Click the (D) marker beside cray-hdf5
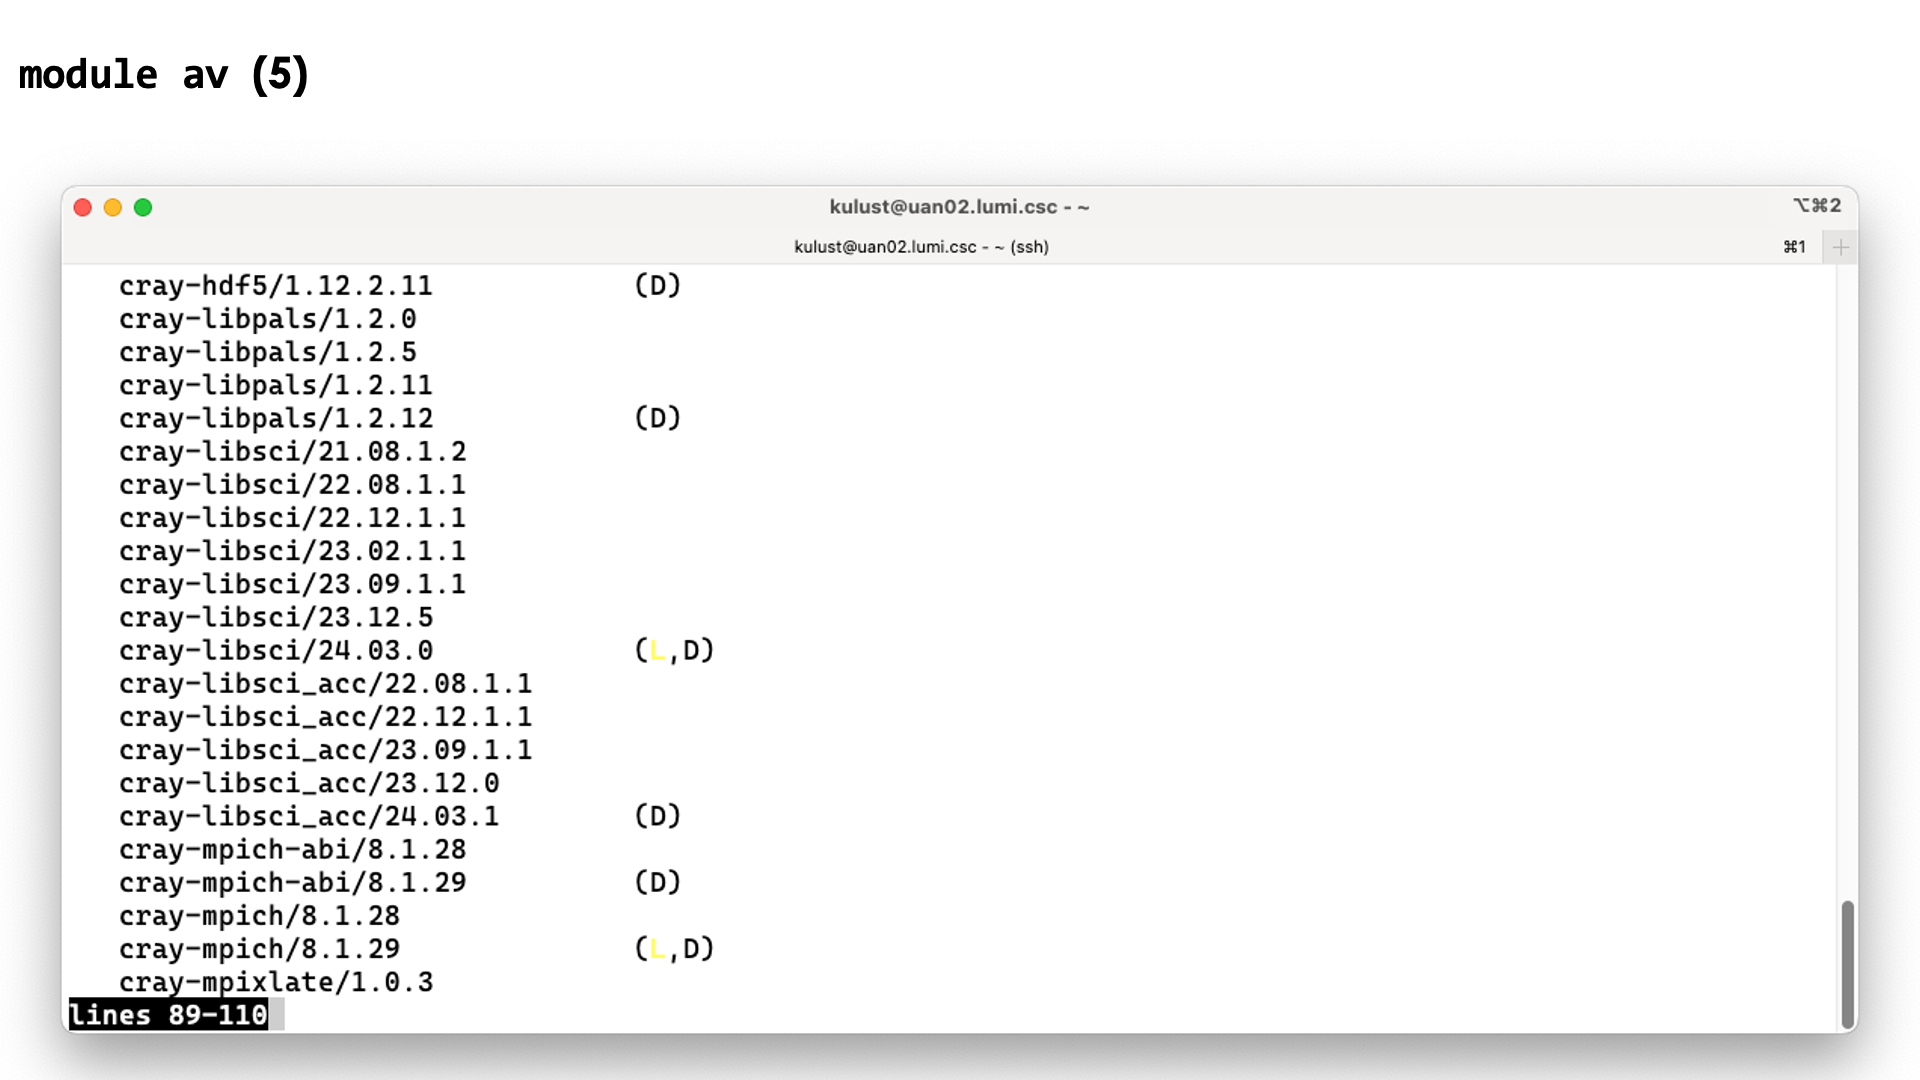 [658, 286]
